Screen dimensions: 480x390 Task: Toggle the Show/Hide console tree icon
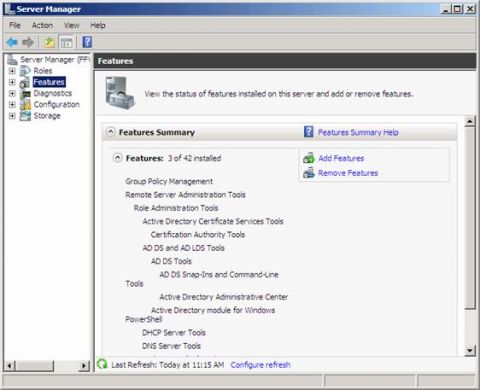click(x=67, y=43)
